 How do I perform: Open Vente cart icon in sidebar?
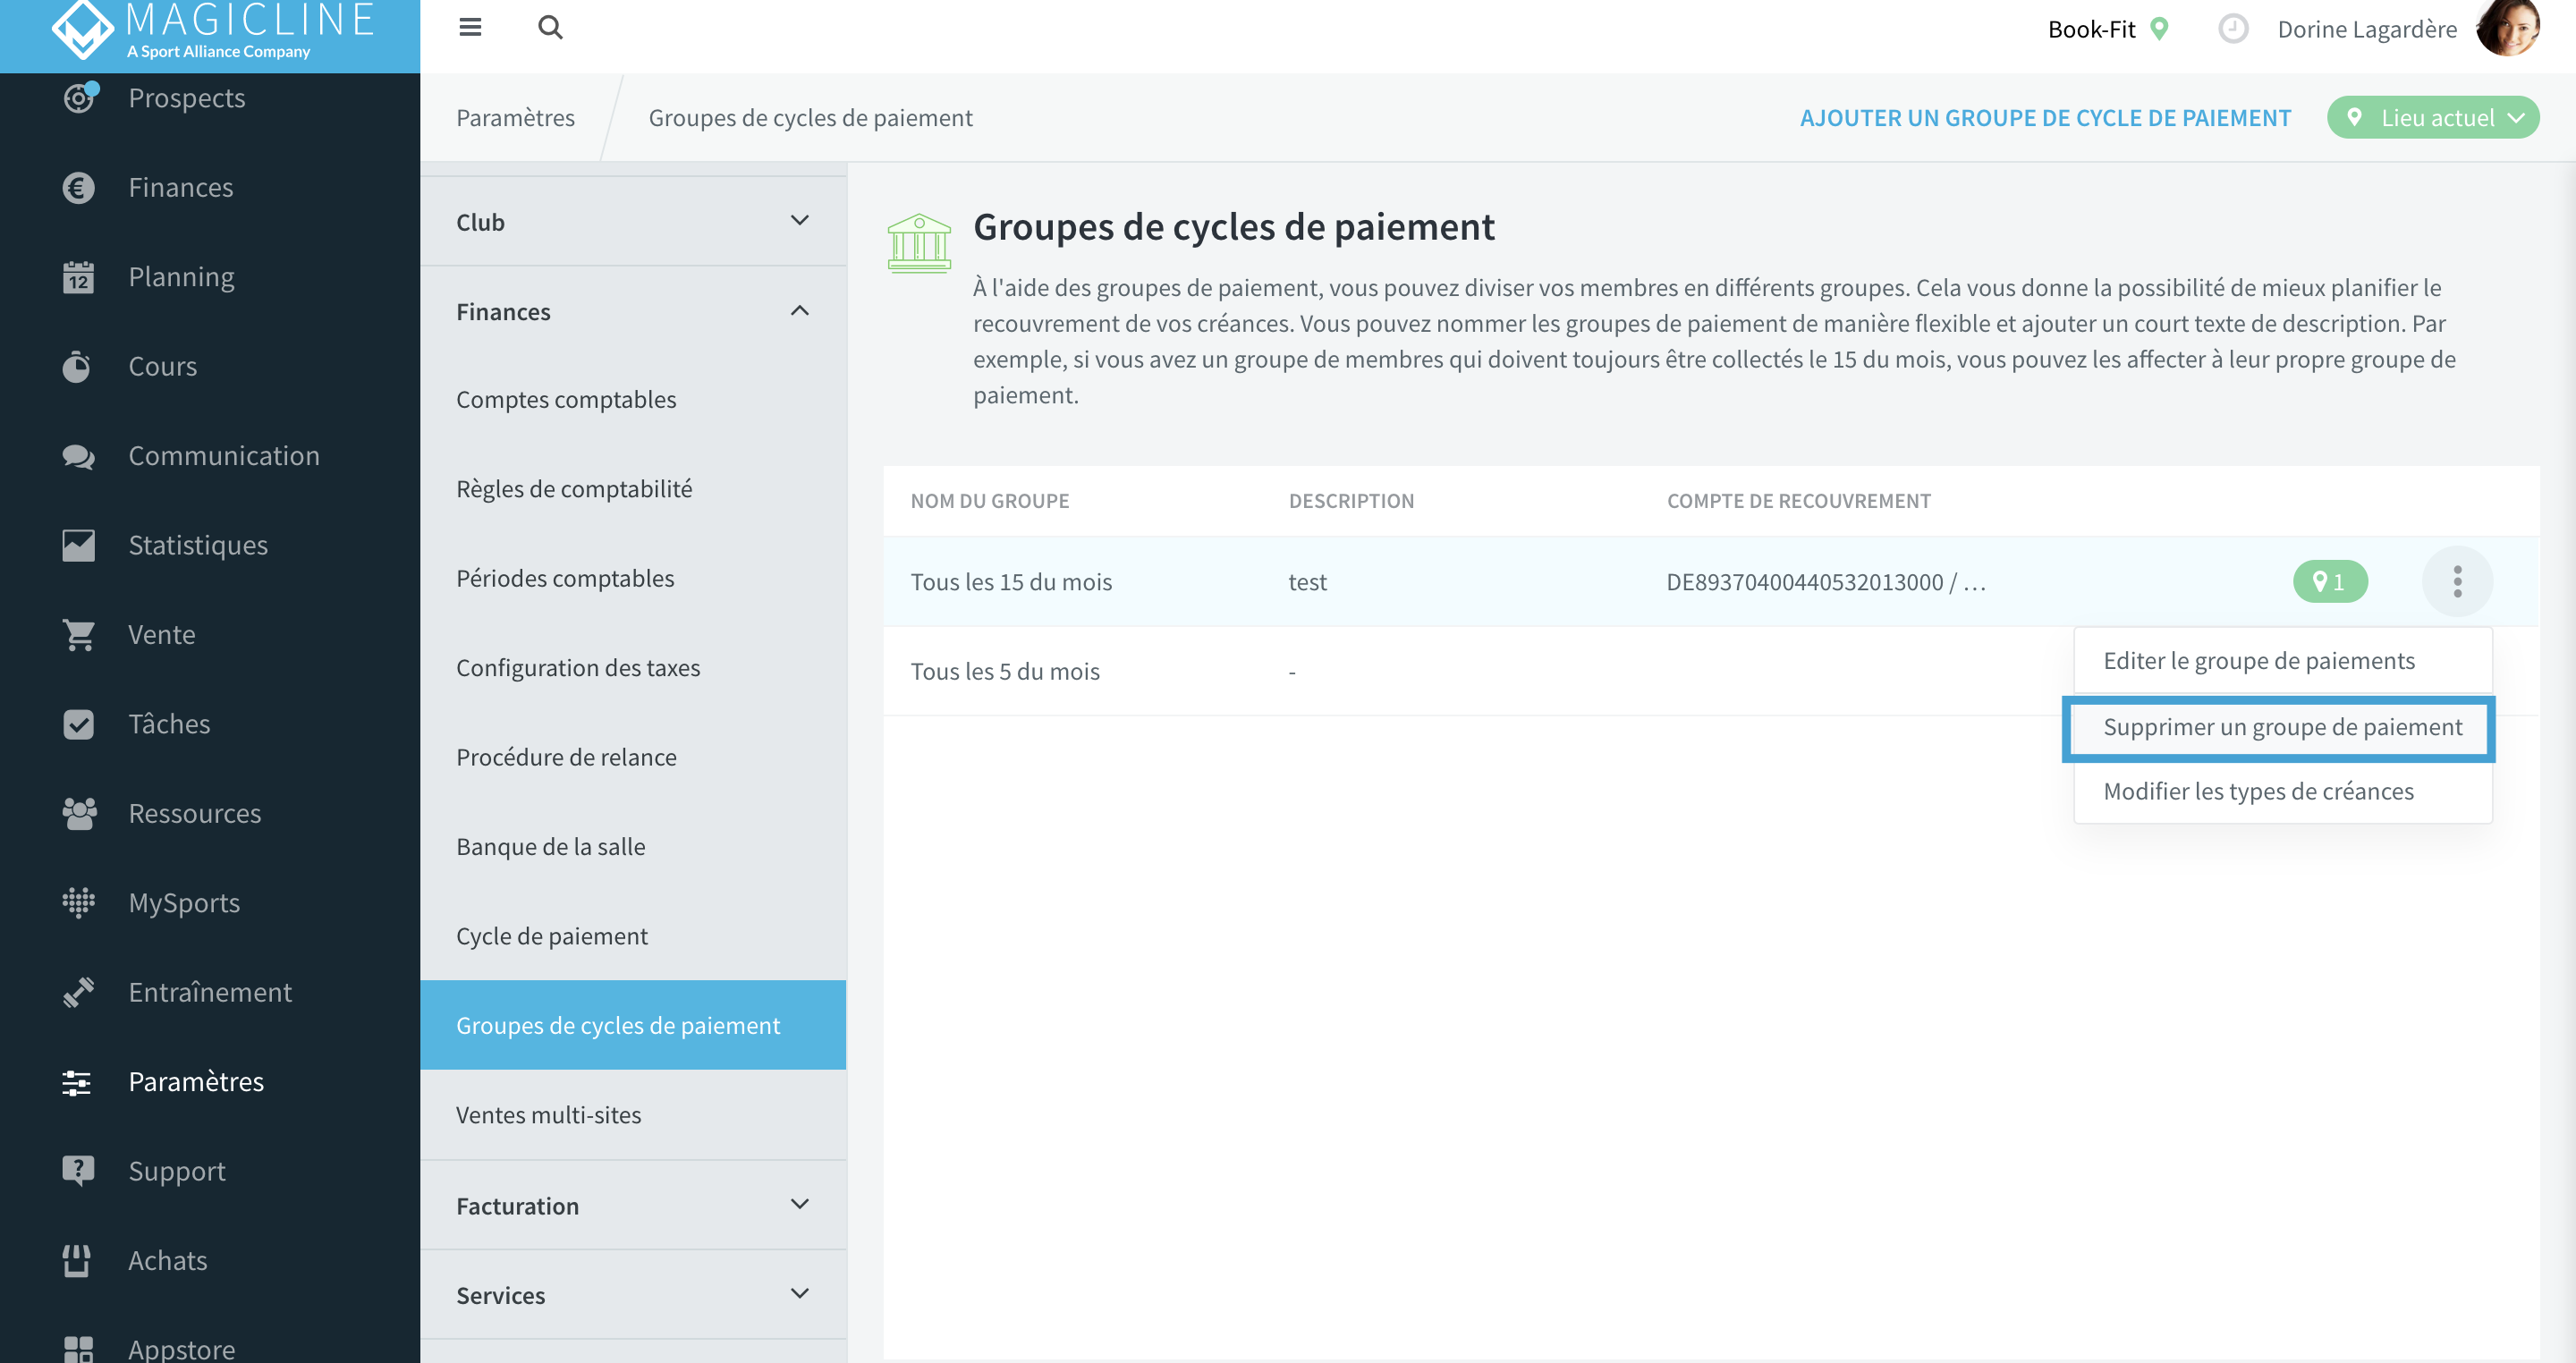pyautogui.click(x=78, y=635)
